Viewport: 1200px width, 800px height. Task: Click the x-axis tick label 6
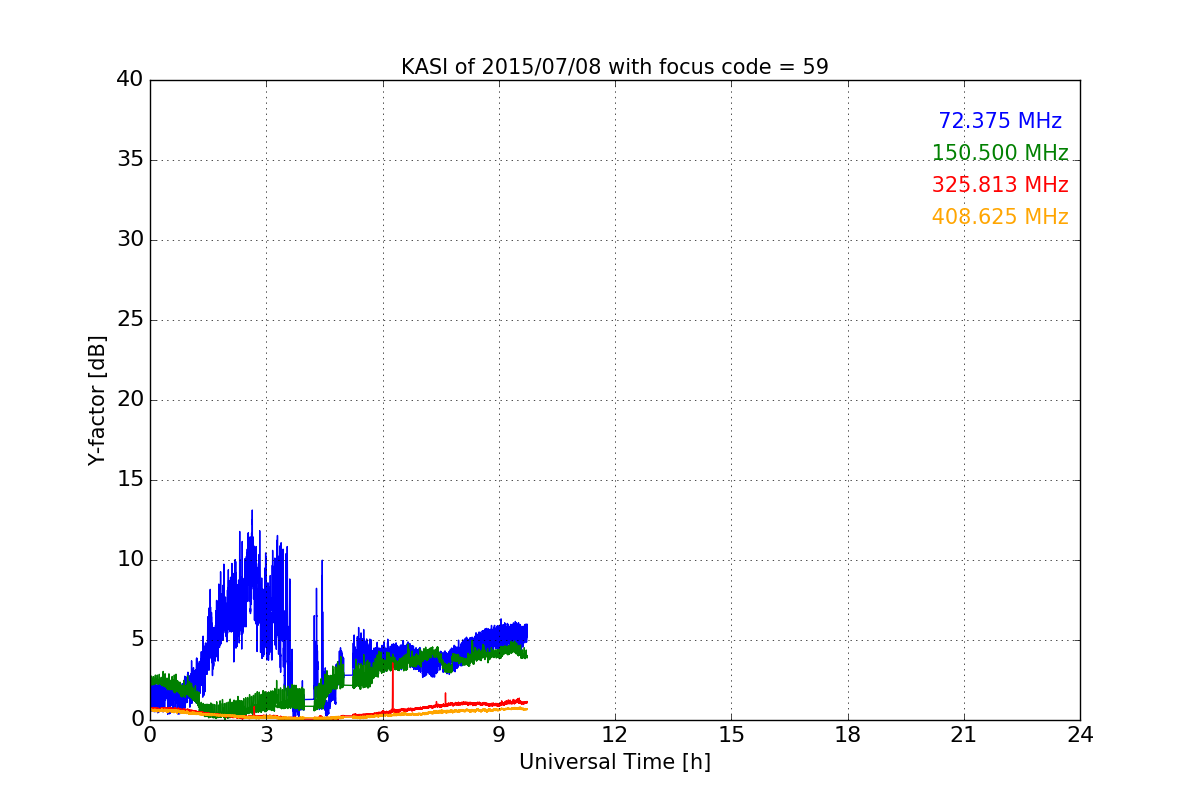382,734
